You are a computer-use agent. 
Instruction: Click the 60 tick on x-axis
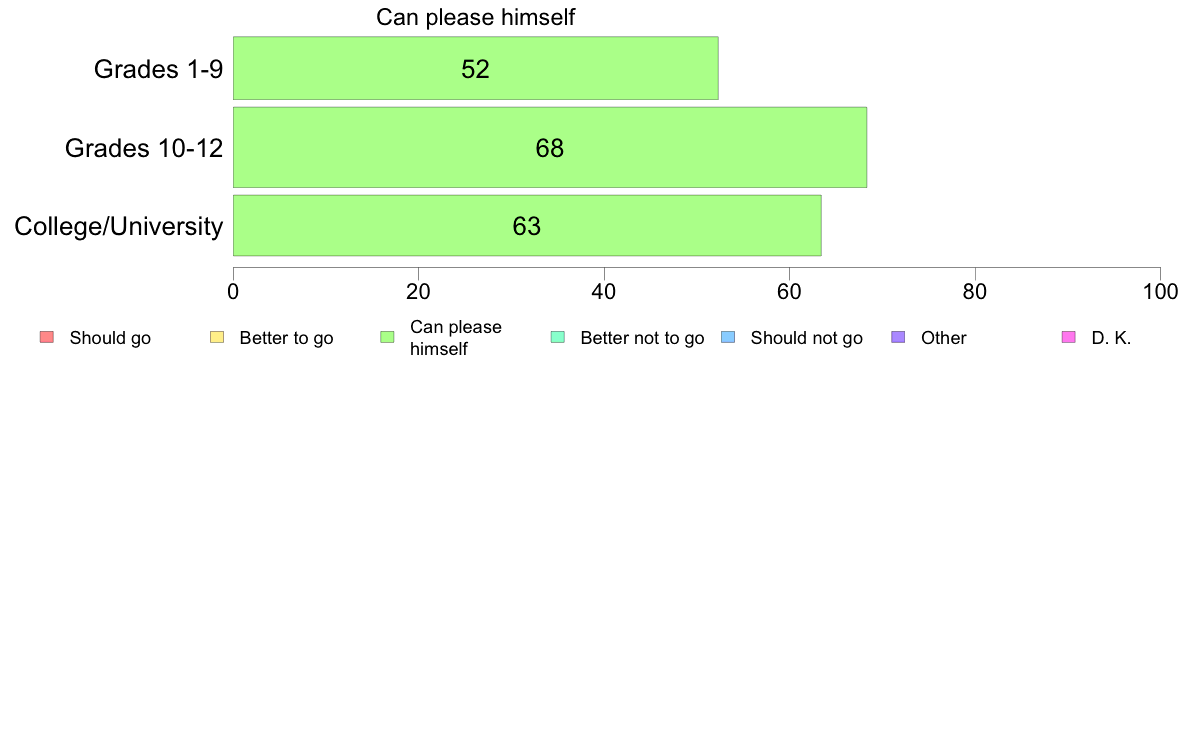coord(789,292)
